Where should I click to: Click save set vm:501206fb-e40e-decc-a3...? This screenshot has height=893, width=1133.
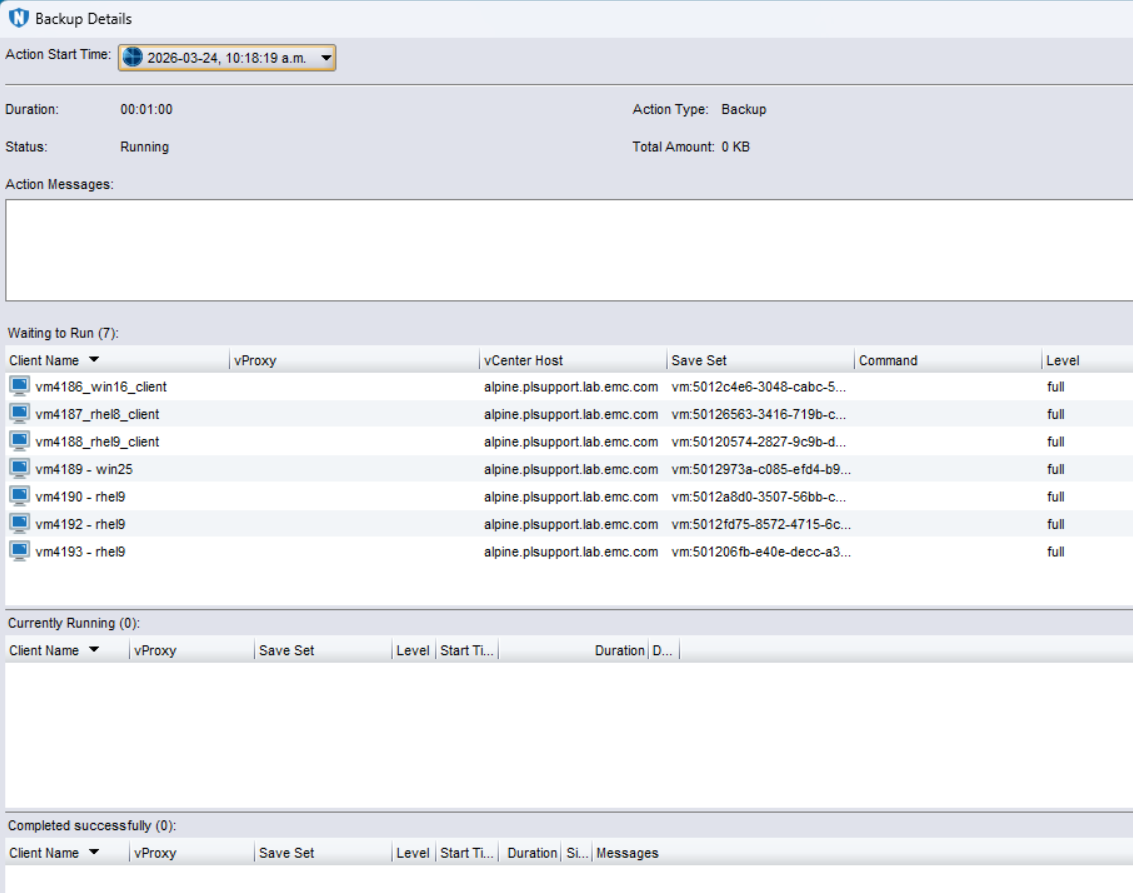pyautogui.click(x=761, y=551)
